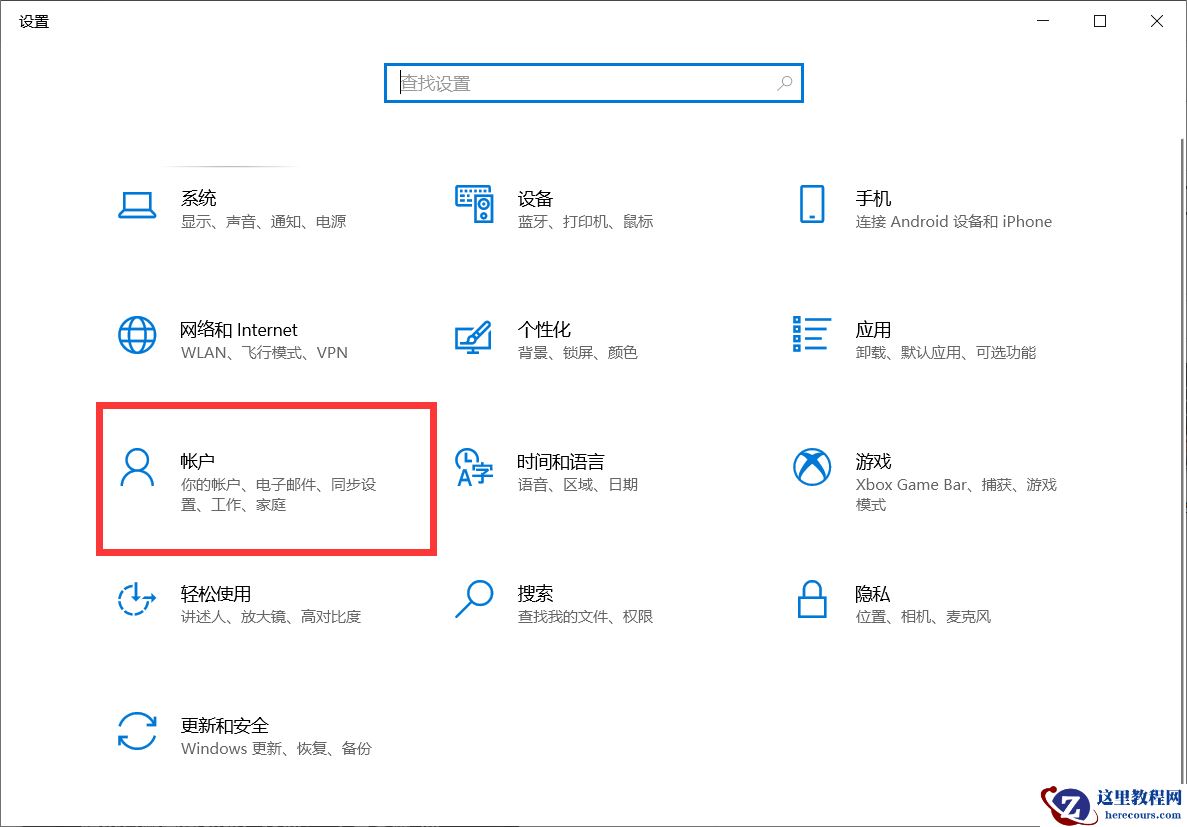Select the 设备 (Devices) category icon

(x=474, y=205)
